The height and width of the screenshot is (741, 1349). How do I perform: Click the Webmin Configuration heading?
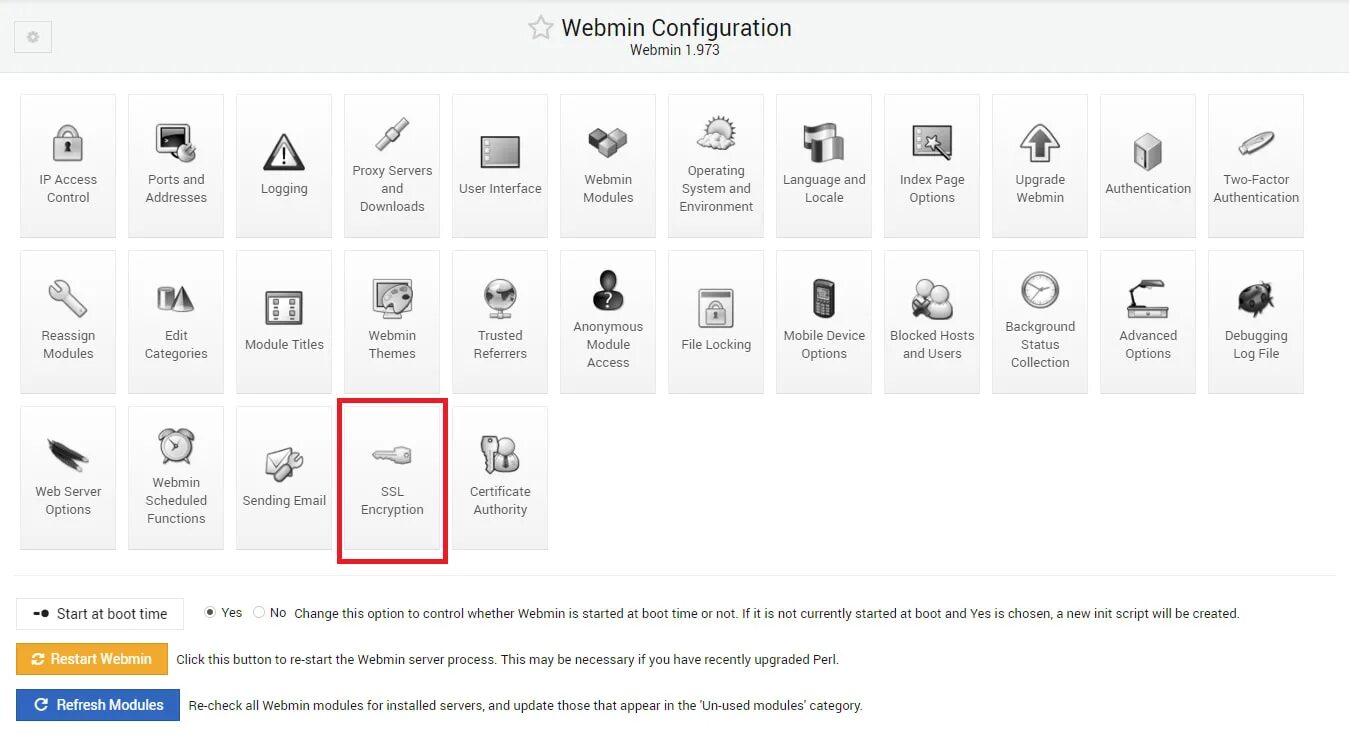[x=676, y=28]
